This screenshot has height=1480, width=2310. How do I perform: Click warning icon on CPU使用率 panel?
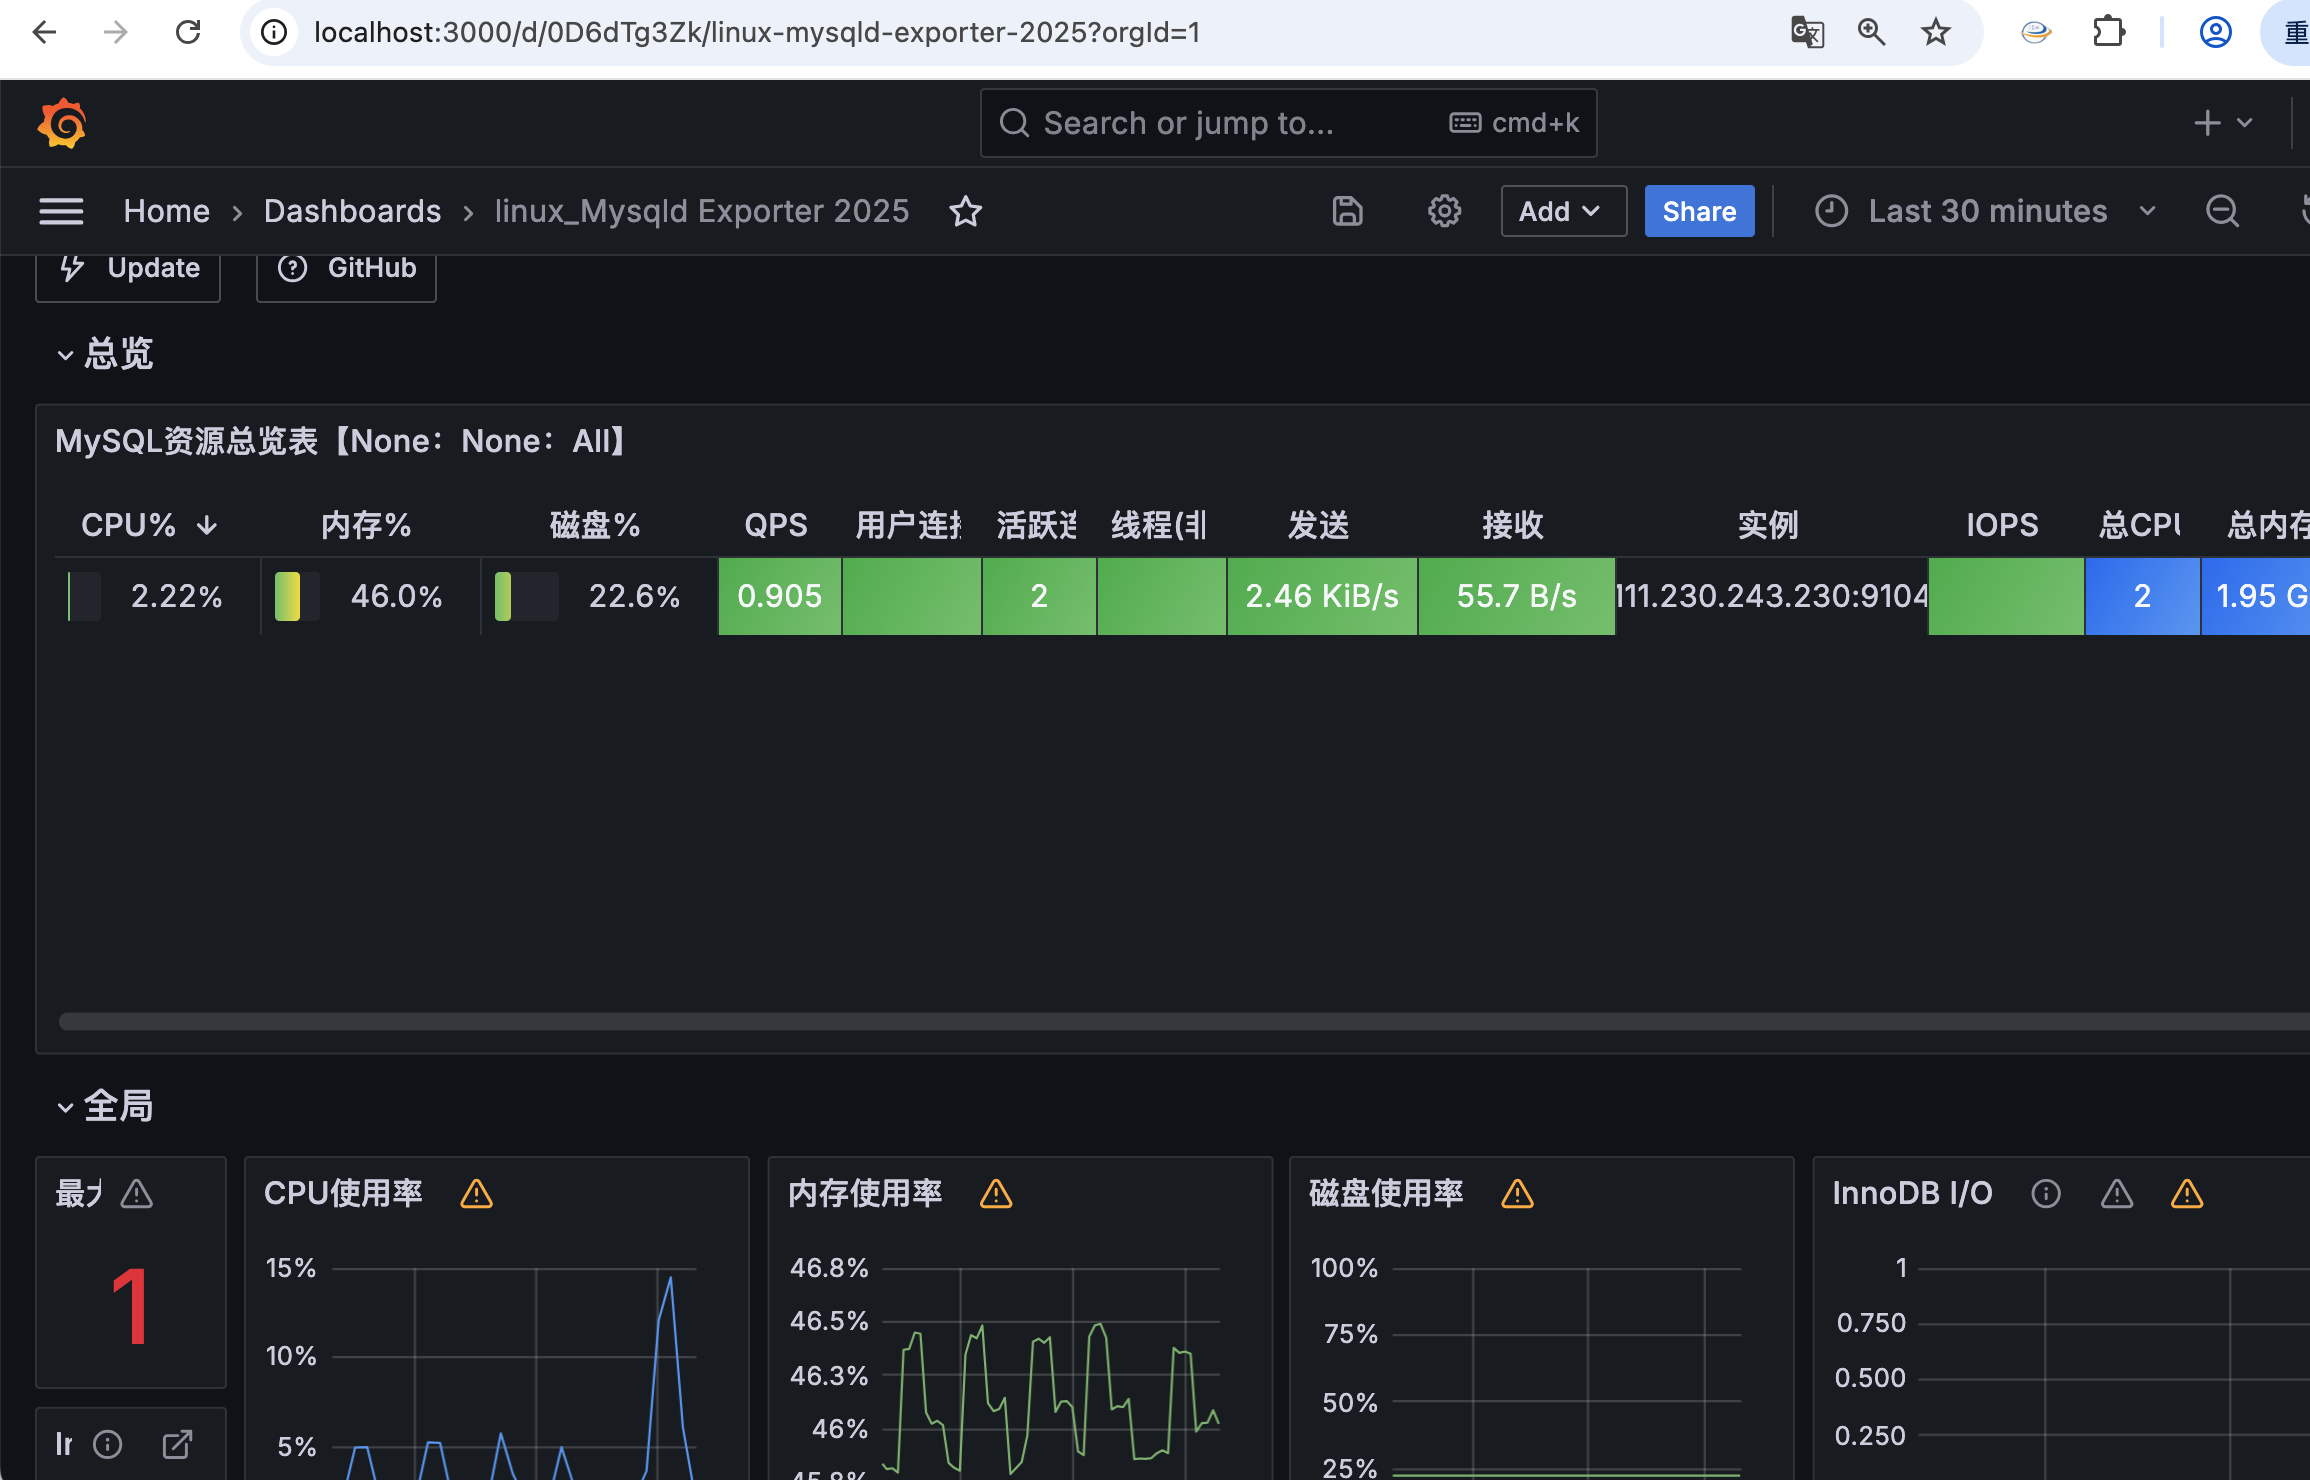pos(476,1194)
